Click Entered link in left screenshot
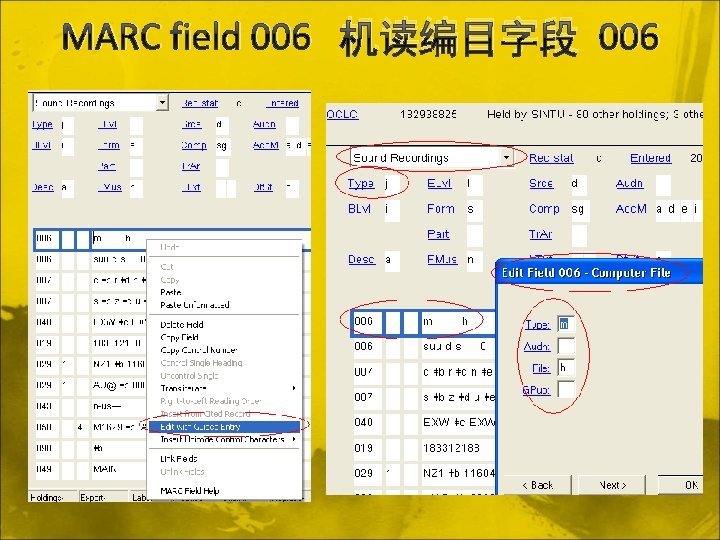This screenshot has width=720, height=540. 282,103
